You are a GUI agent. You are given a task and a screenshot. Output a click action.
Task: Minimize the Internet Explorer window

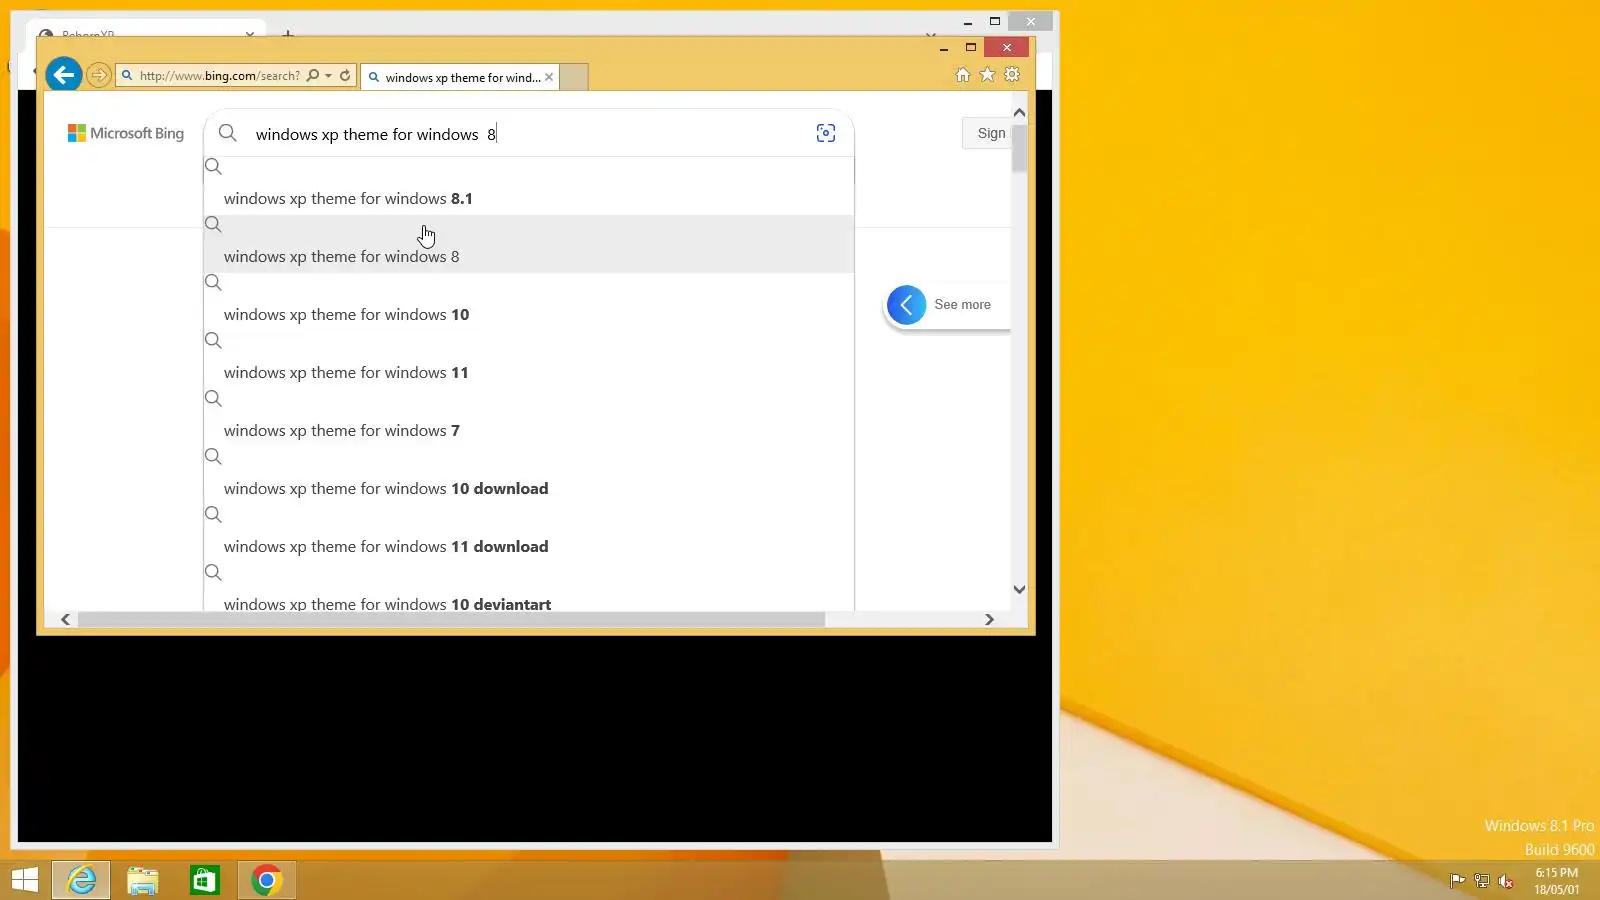944,48
